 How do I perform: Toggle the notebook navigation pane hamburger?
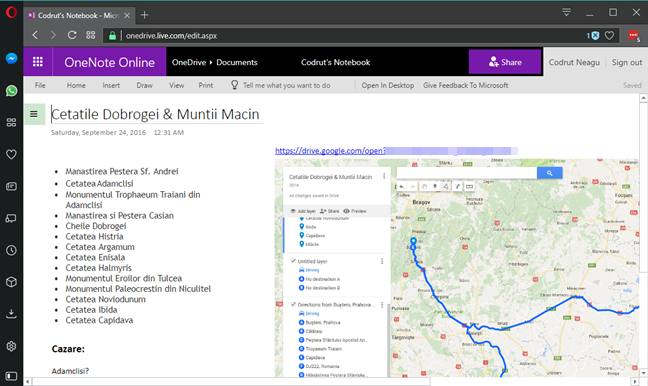[34, 114]
